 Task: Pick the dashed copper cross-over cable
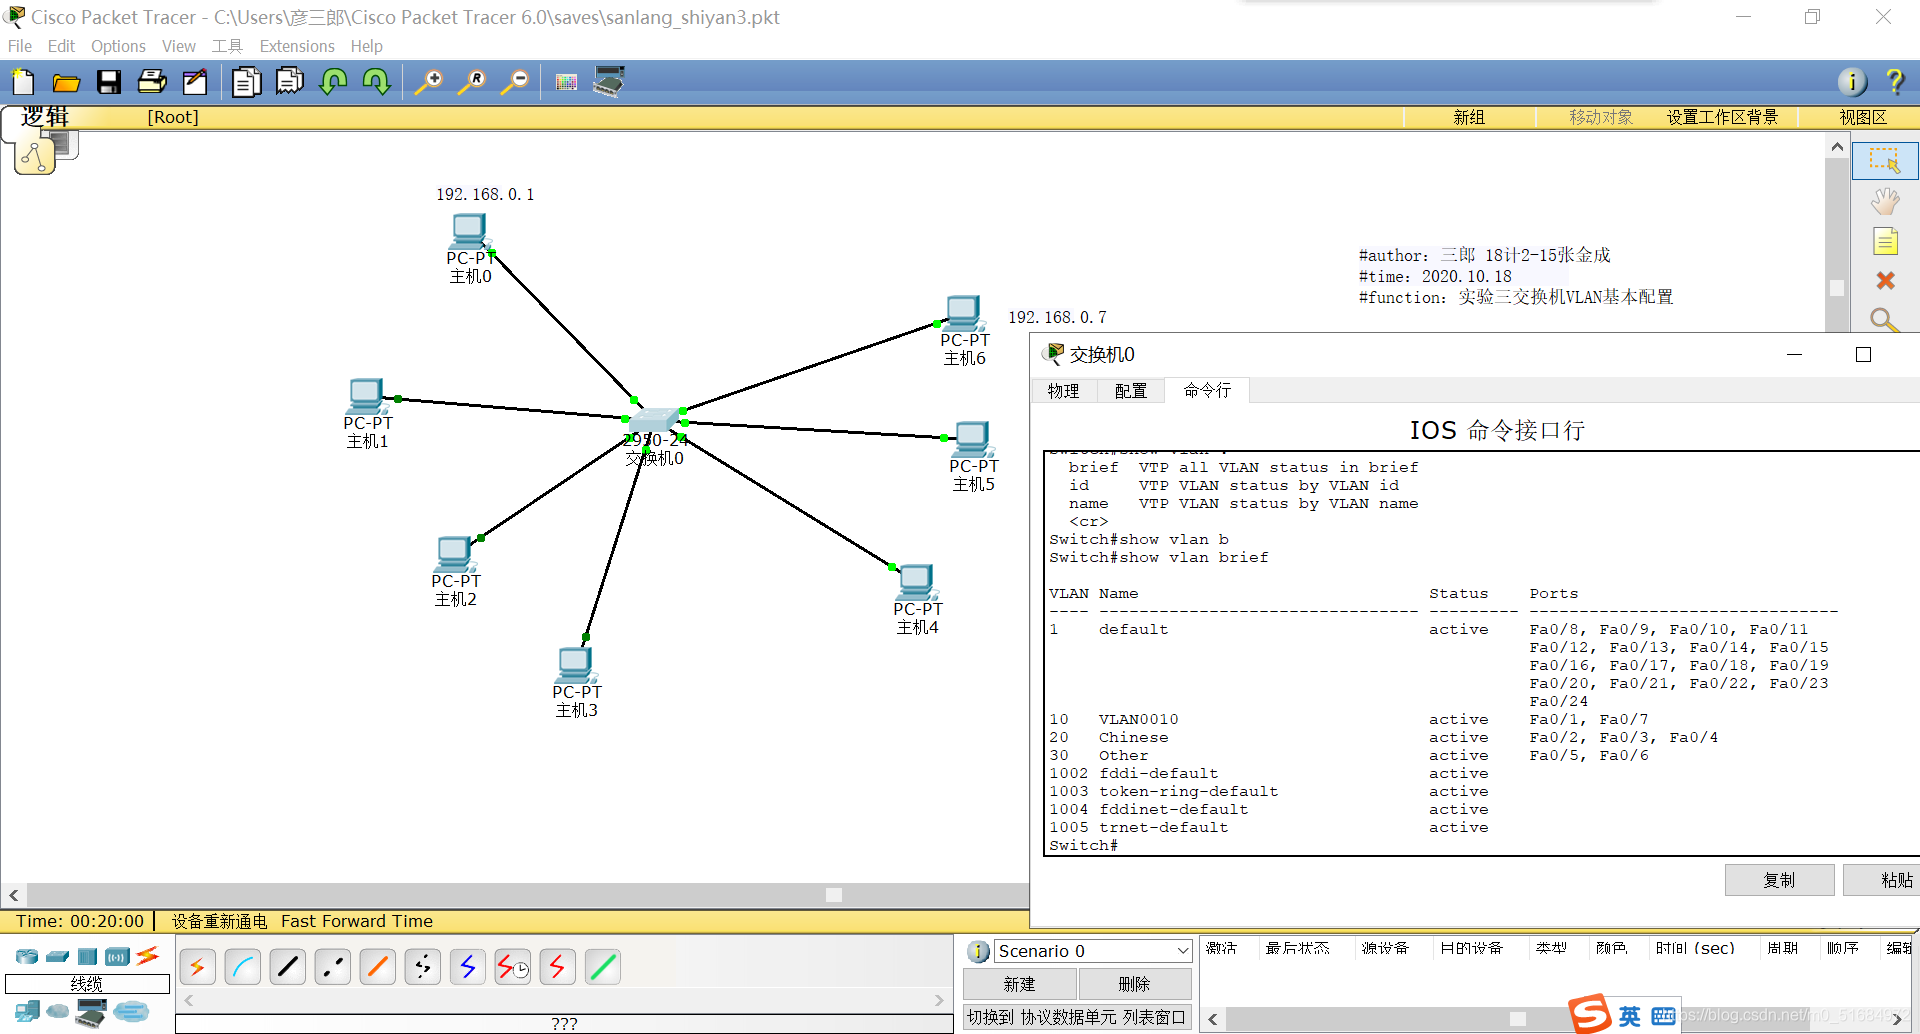pyautogui.click(x=333, y=967)
